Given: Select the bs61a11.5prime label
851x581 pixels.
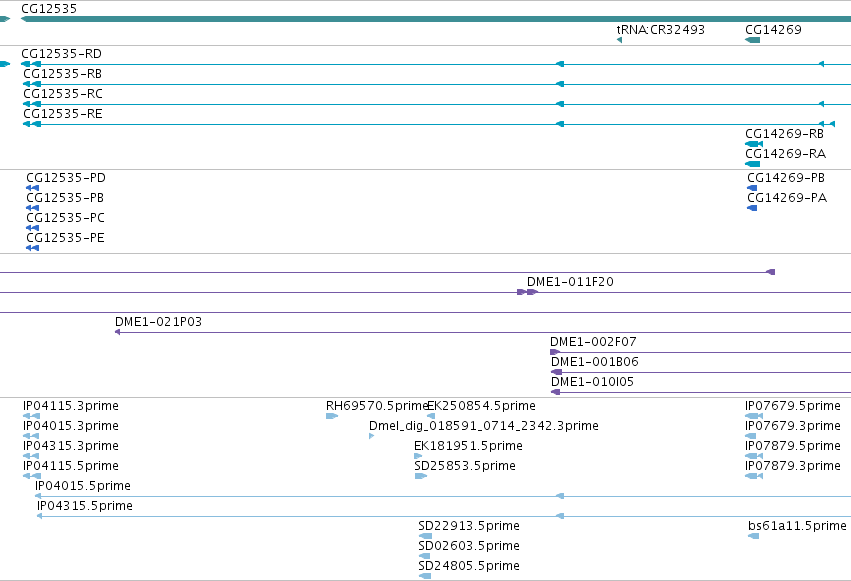Looking at the screenshot, I should coord(797,526).
